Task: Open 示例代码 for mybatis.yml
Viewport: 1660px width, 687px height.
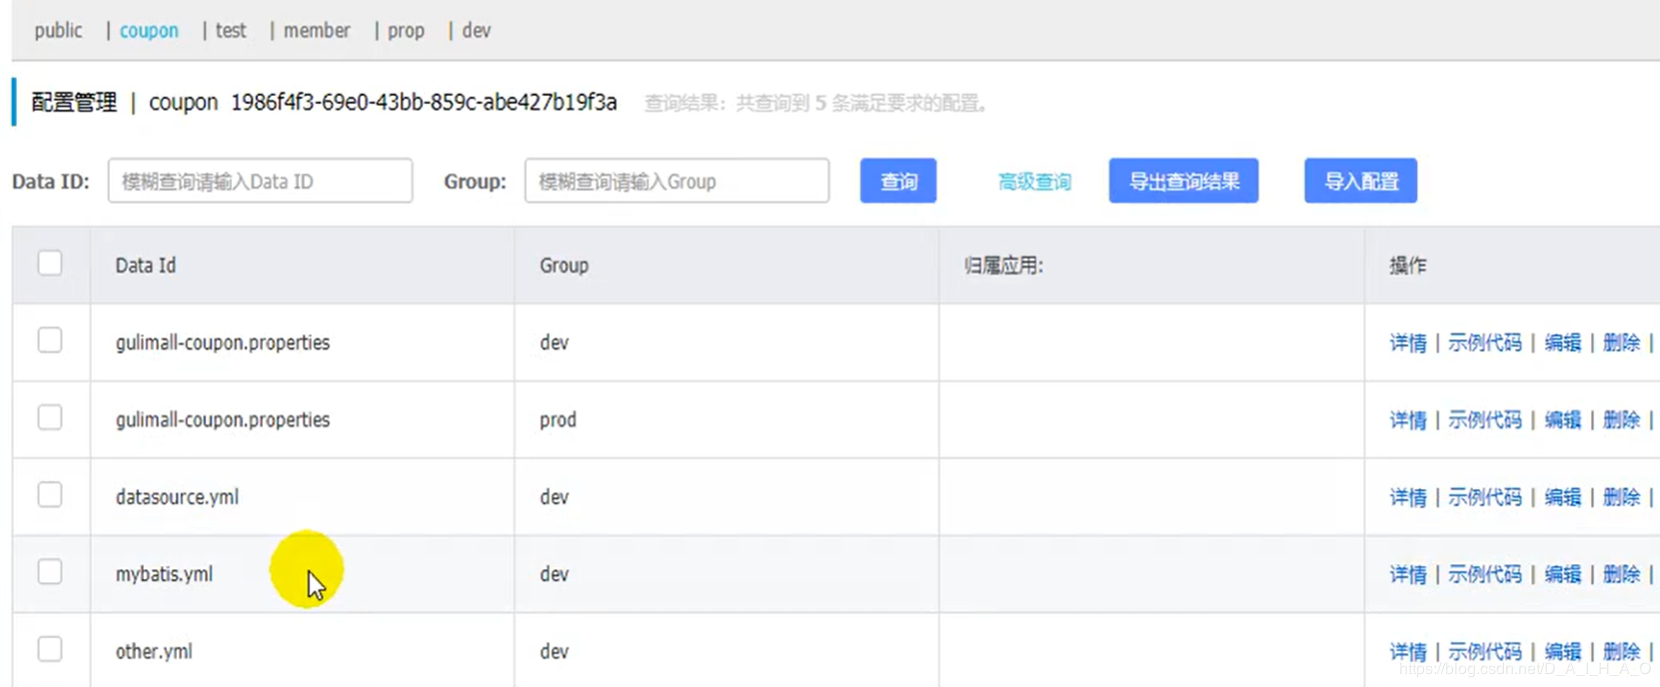Action: click(x=1485, y=574)
